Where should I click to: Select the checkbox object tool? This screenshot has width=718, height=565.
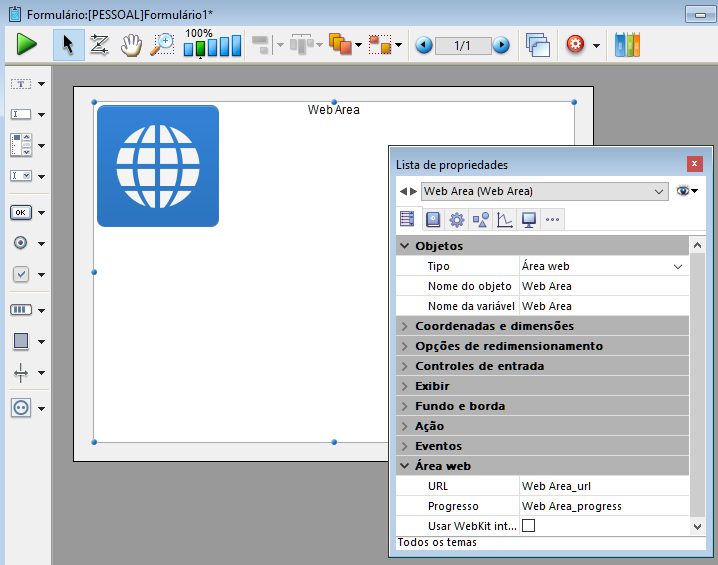(21, 274)
